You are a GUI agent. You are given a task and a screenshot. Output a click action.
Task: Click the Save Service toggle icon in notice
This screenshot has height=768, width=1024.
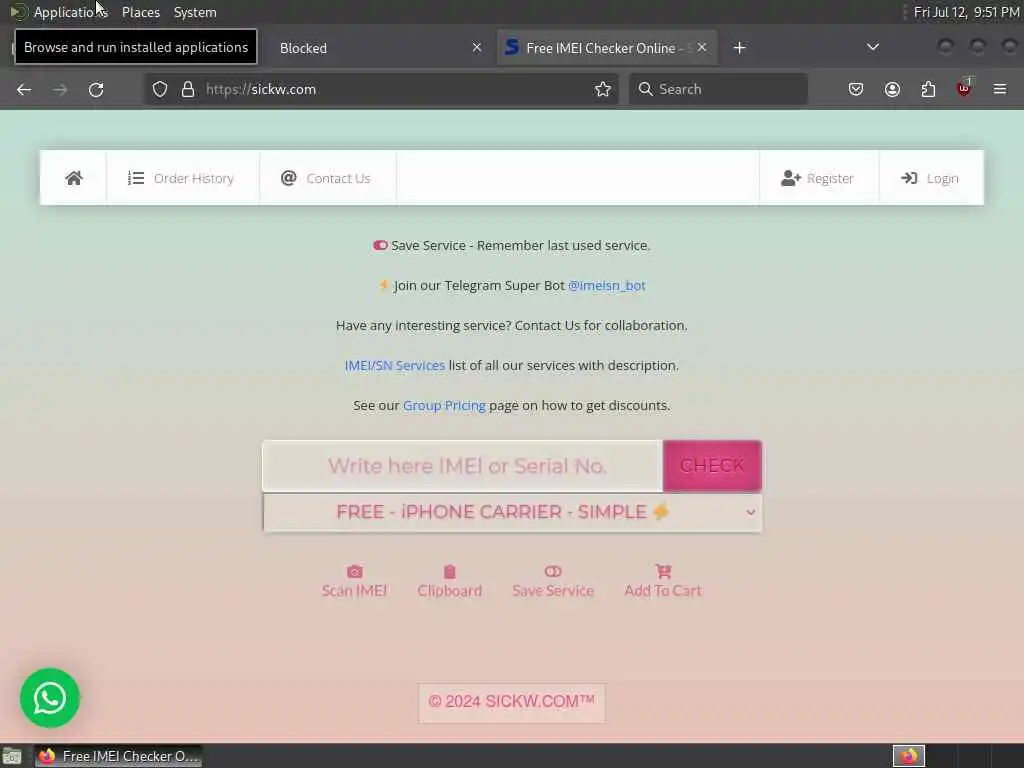(380, 246)
